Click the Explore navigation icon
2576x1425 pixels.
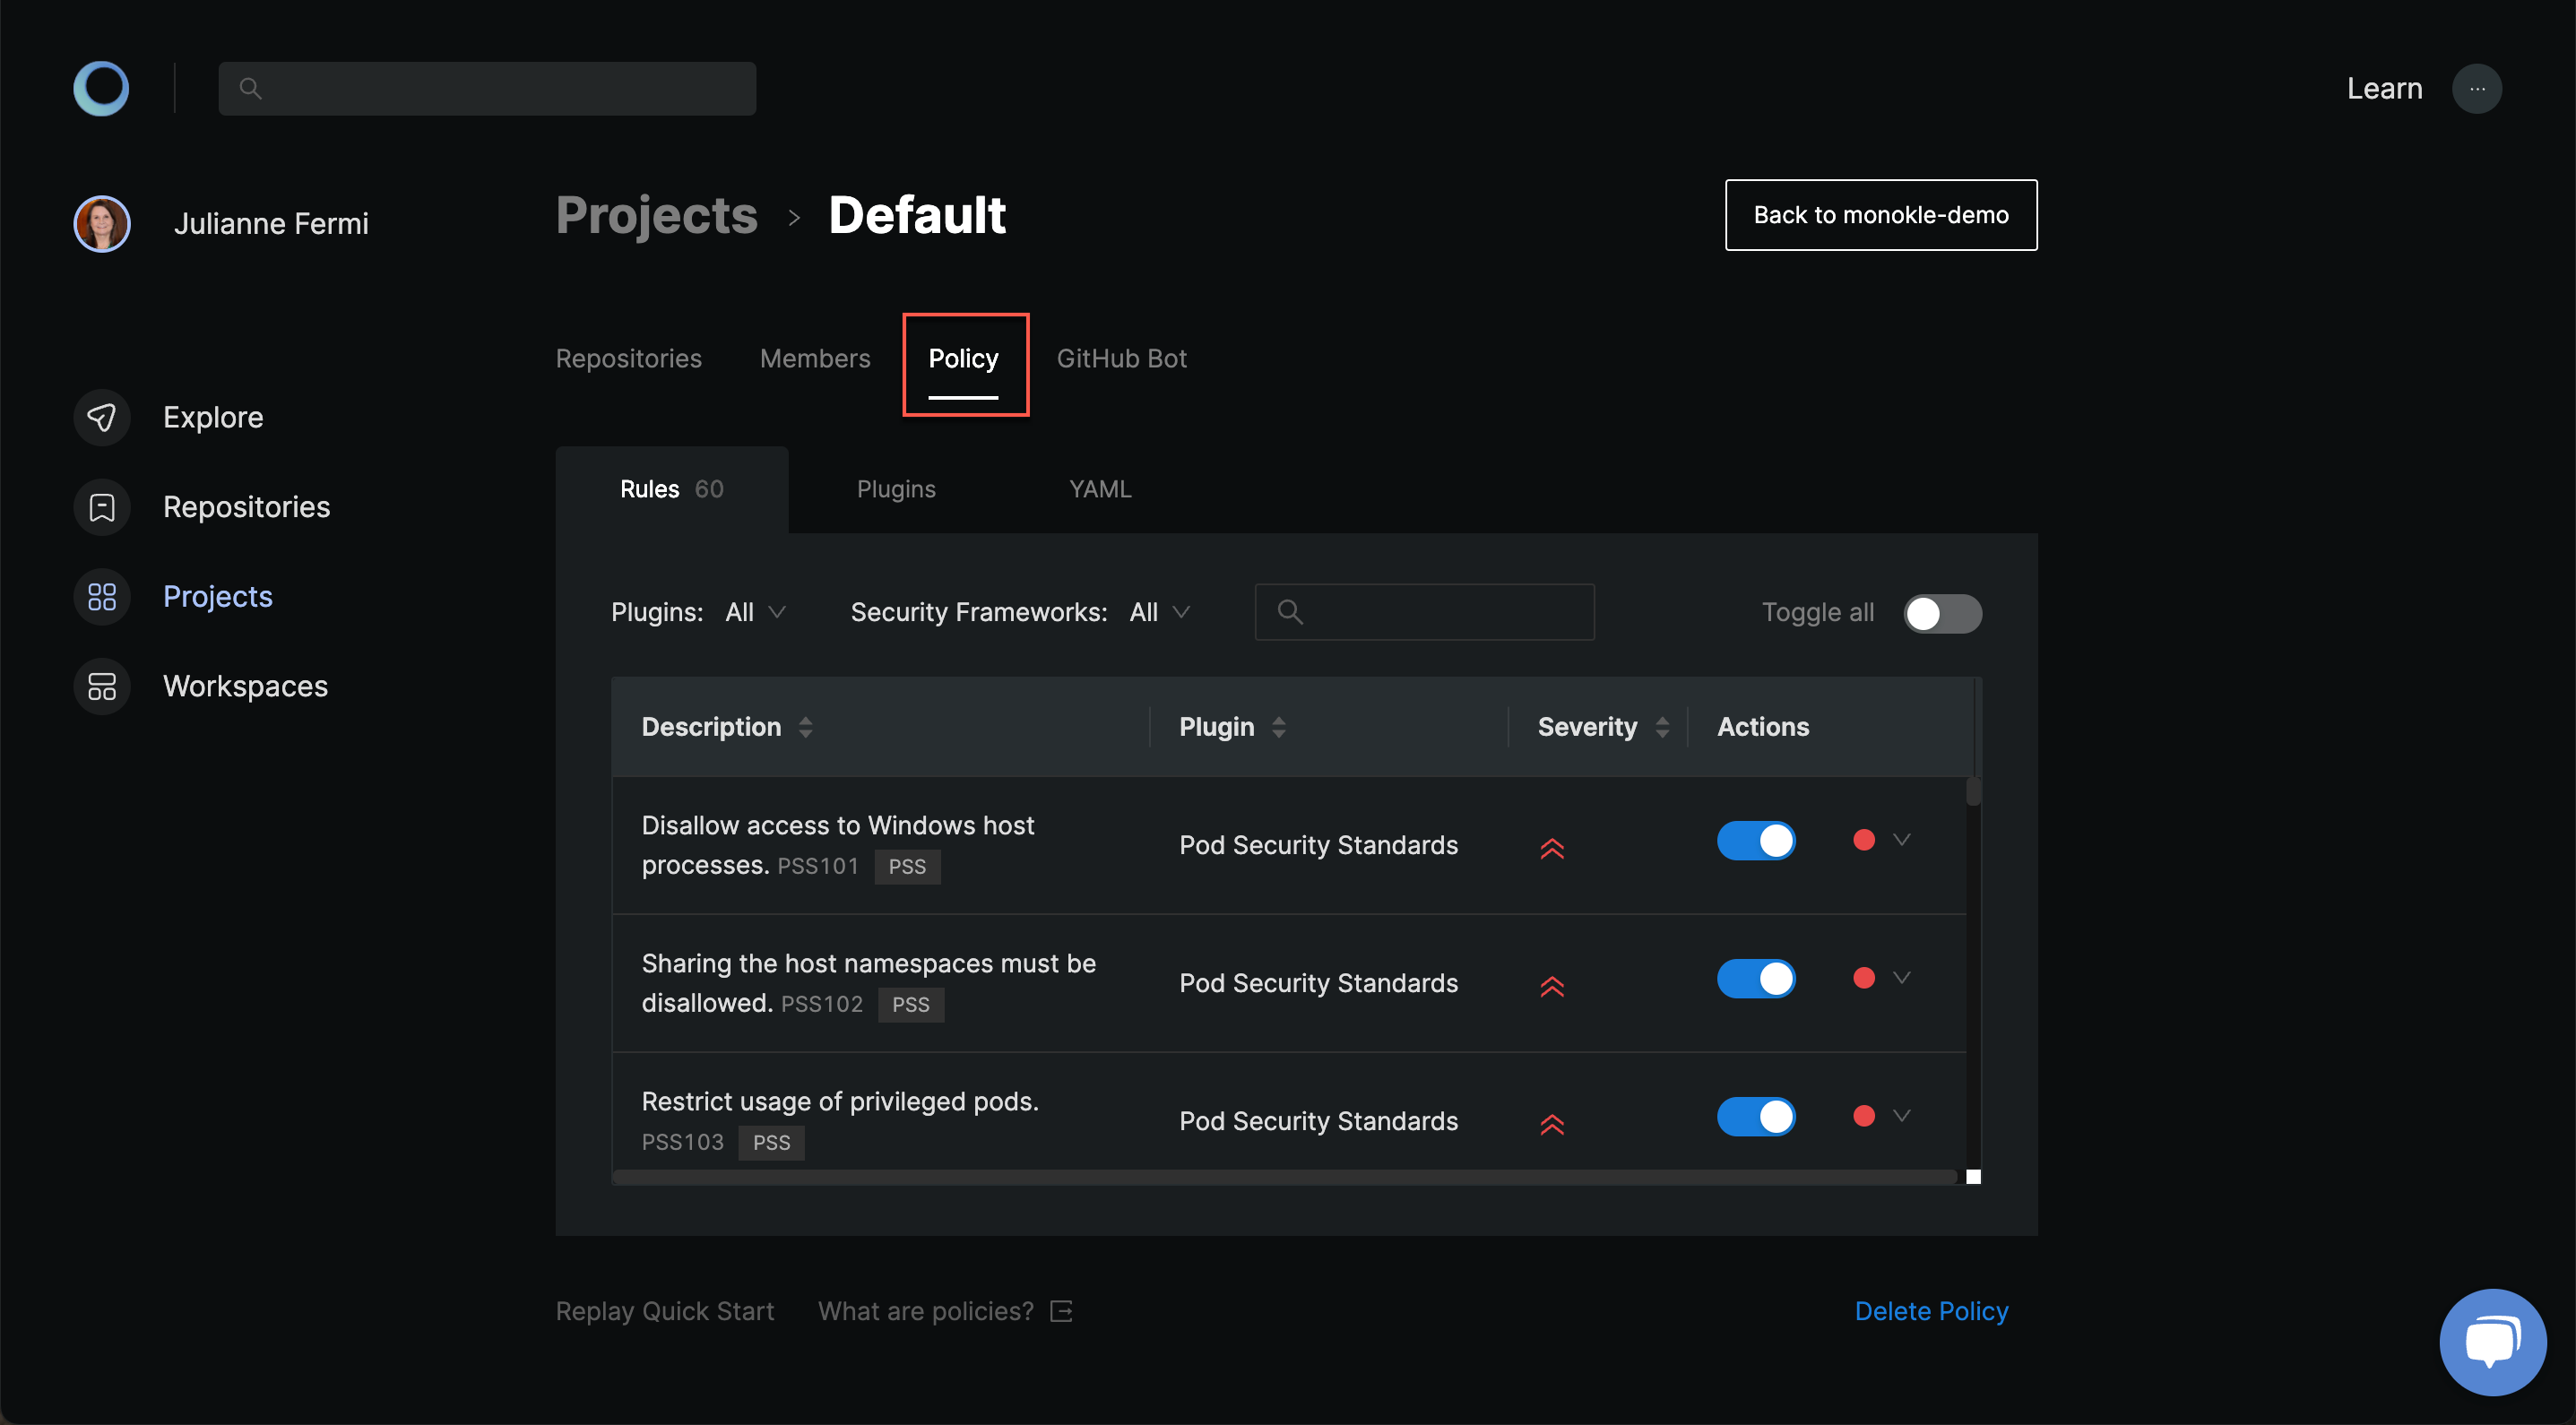tap(102, 416)
